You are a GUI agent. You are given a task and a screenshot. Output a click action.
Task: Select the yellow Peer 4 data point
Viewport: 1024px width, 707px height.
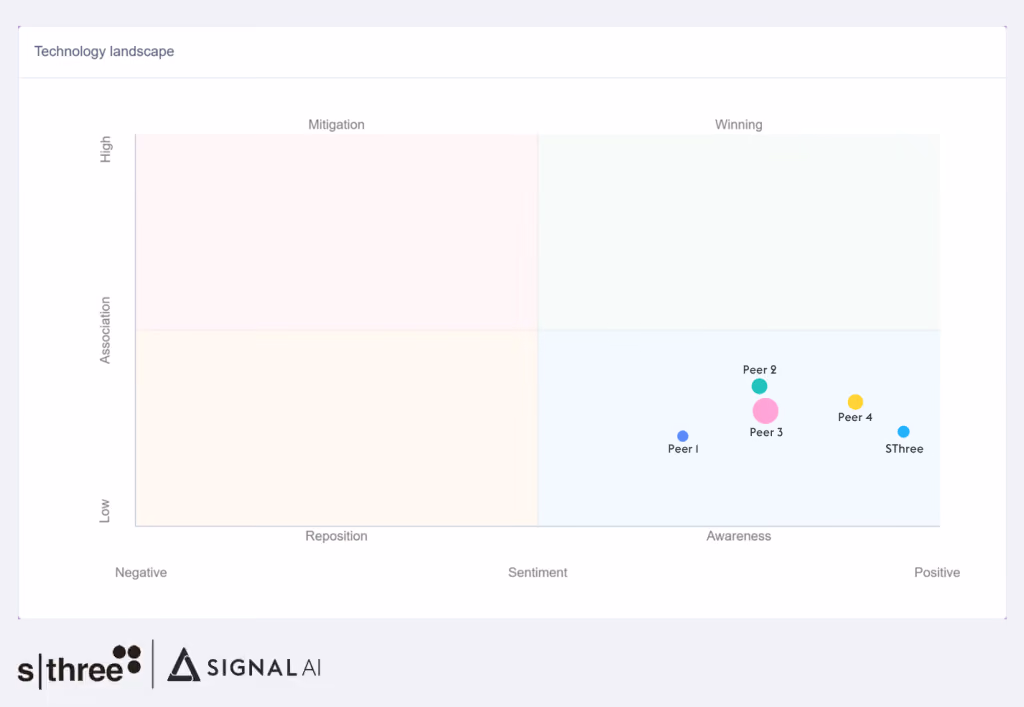[855, 401]
